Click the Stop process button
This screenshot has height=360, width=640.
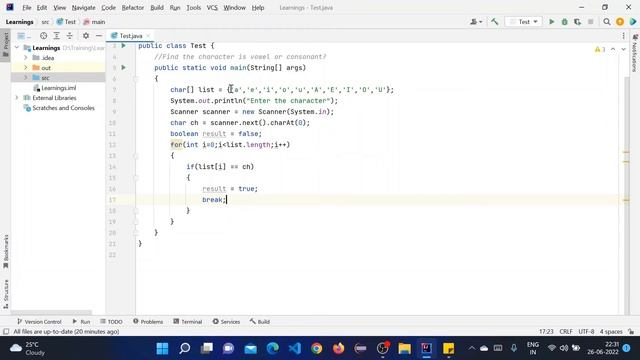point(591,22)
